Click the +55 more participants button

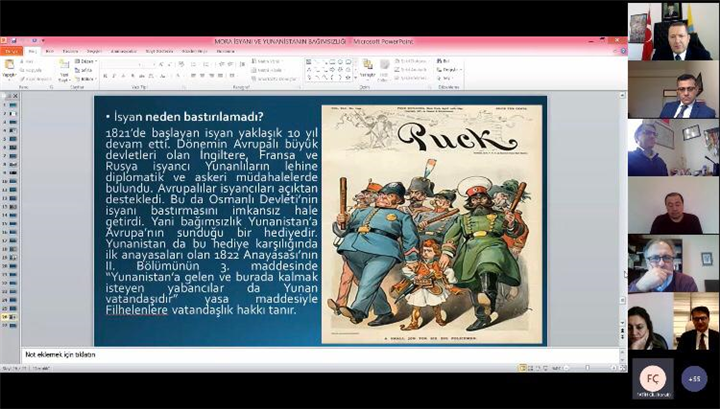point(694,379)
